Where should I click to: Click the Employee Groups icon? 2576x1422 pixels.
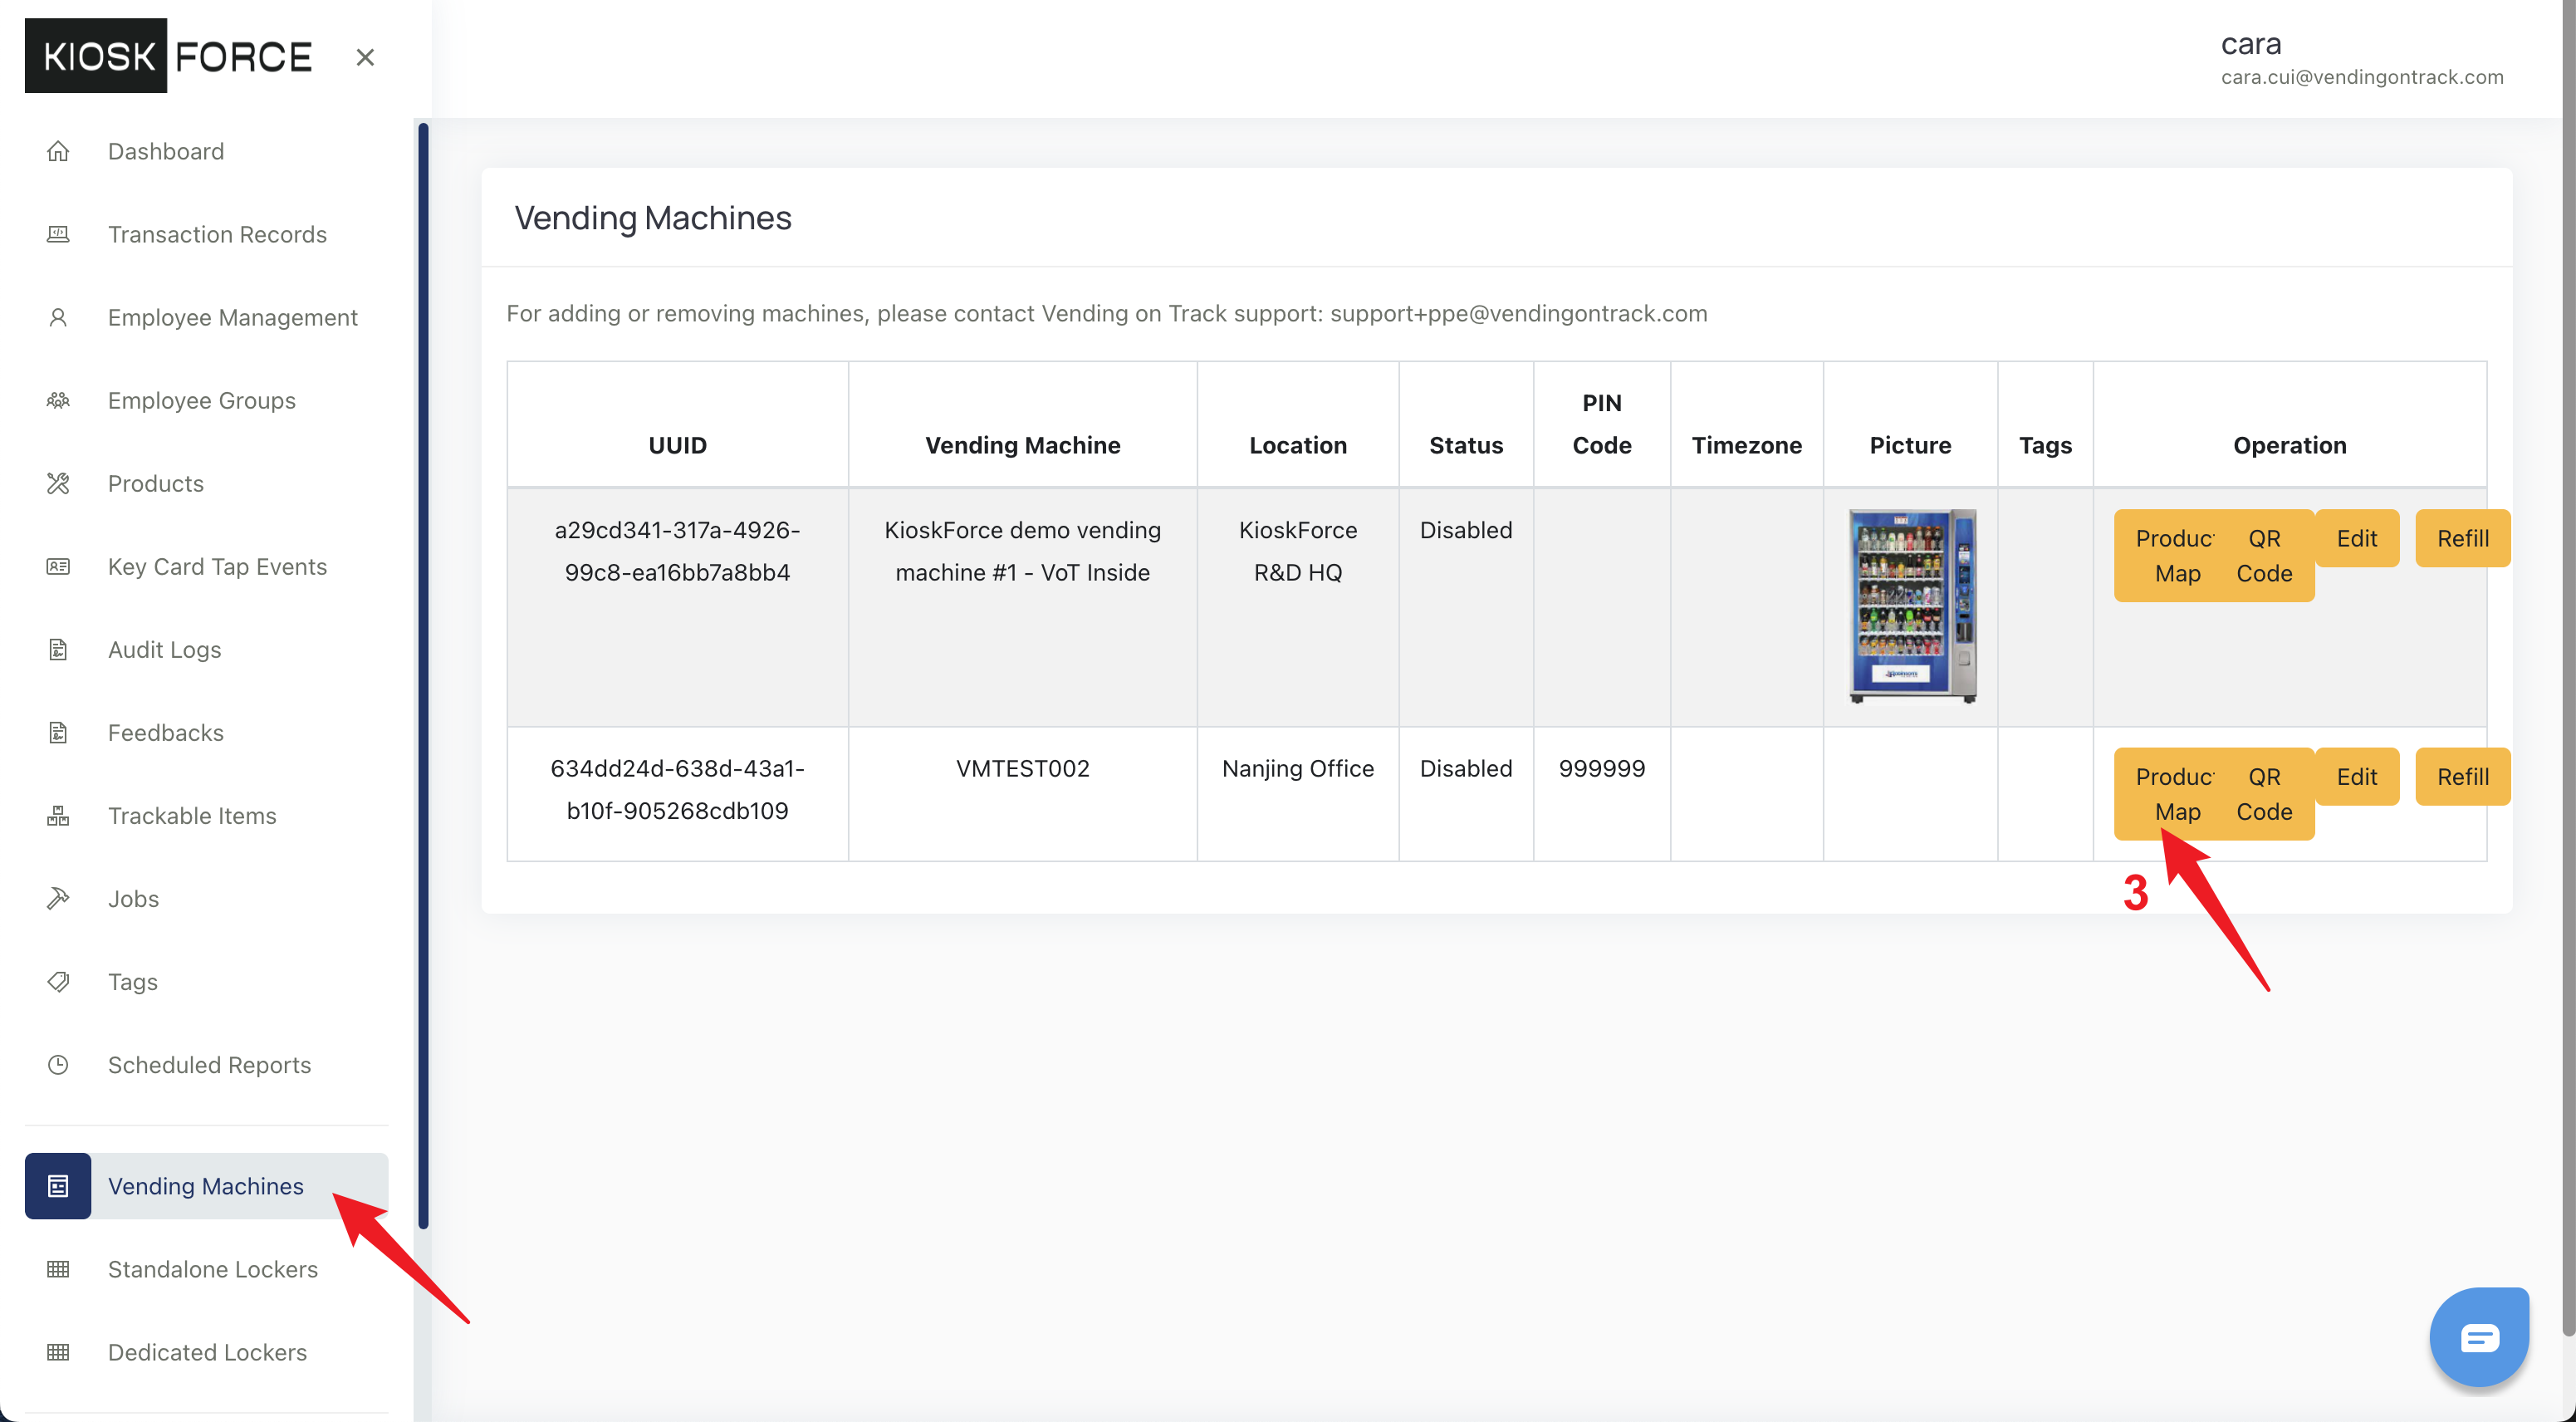coord(58,400)
